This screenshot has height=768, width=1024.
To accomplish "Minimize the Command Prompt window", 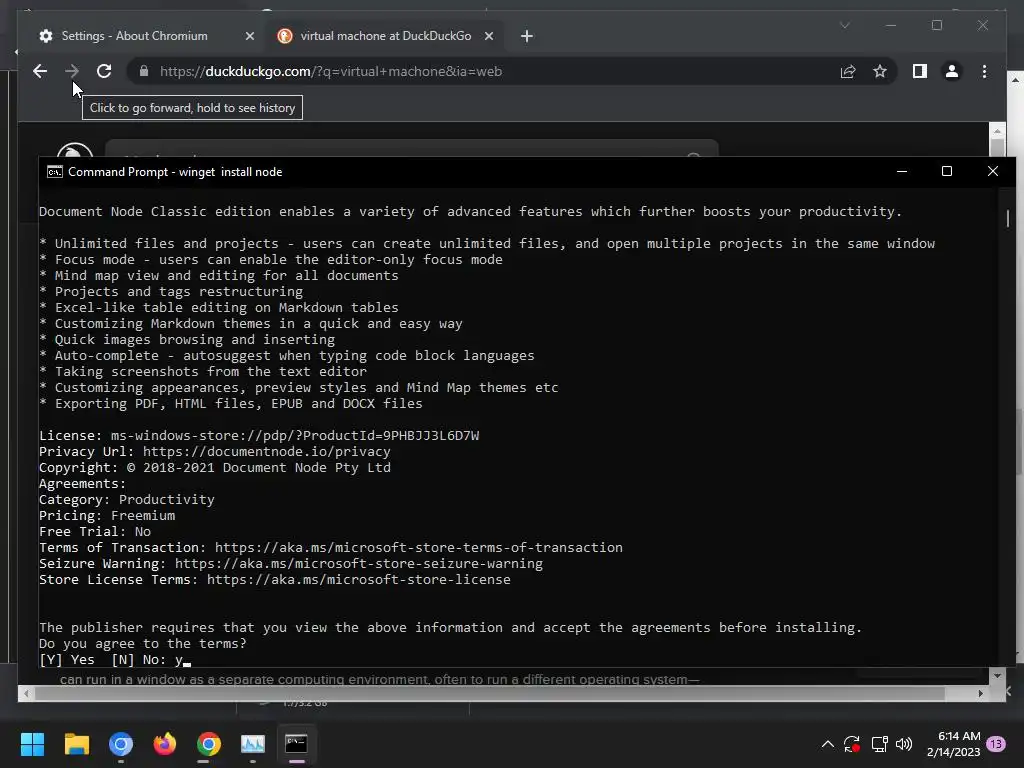I will pos(902,172).
